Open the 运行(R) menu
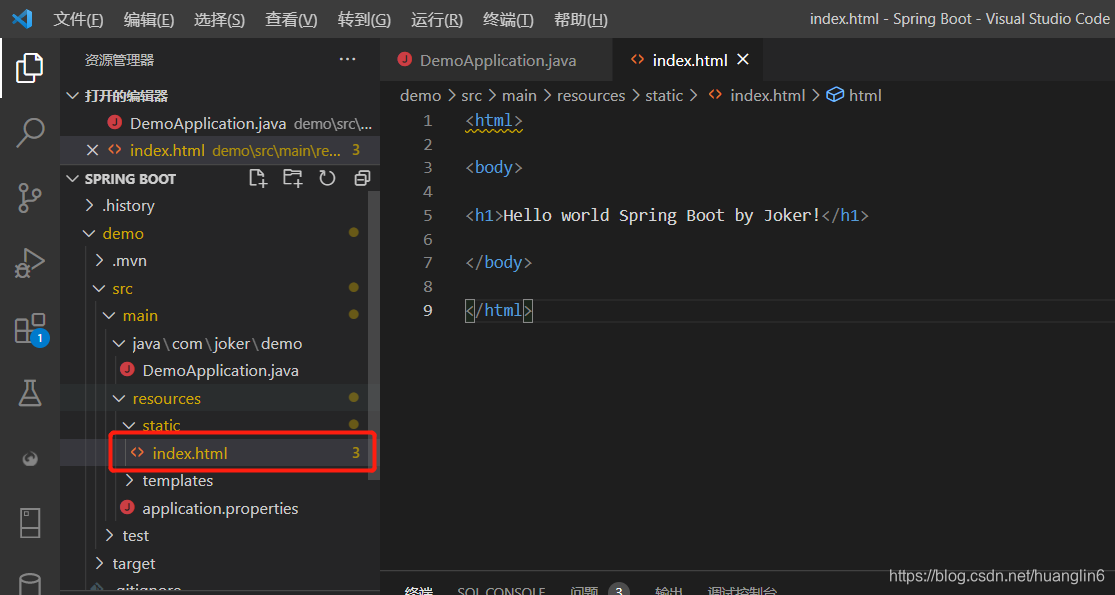This screenshot has width=1115, height=595. [437, 20]
